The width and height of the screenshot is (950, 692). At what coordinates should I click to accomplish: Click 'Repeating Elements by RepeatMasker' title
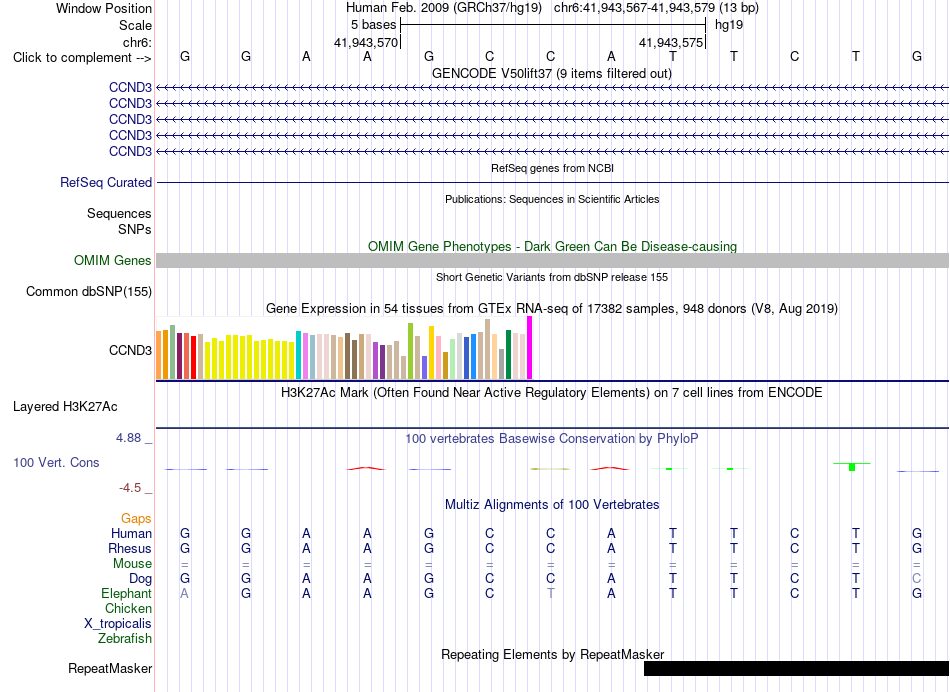point(552,654)
